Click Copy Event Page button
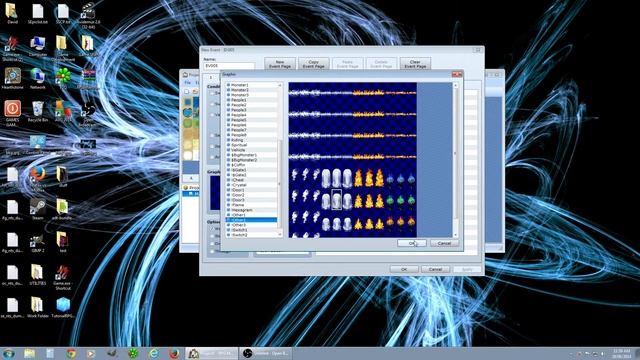 click(x=313, y=64)
